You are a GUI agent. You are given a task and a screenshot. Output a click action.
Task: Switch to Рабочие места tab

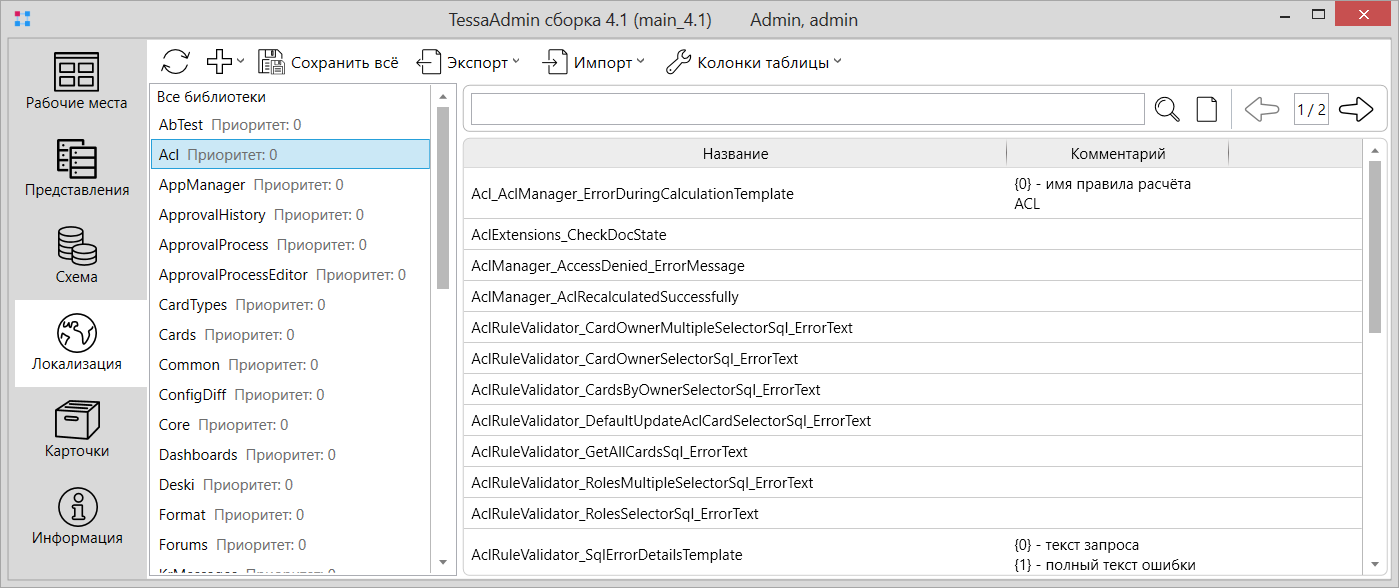(x=77, y=82)
